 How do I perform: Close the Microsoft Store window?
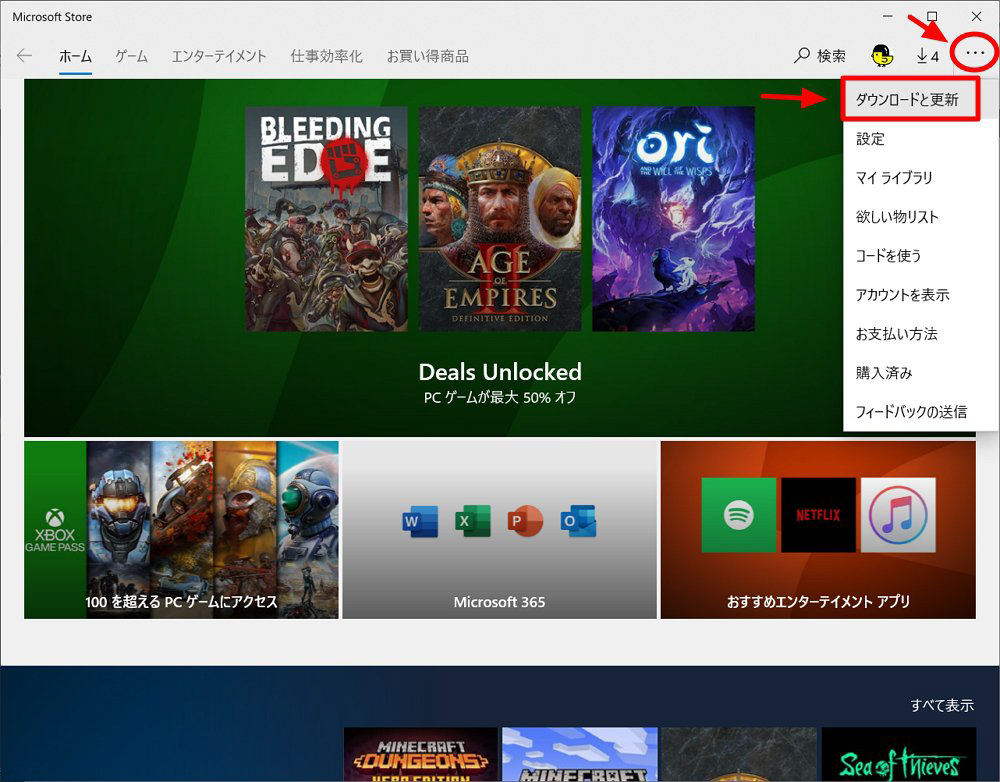976,15
